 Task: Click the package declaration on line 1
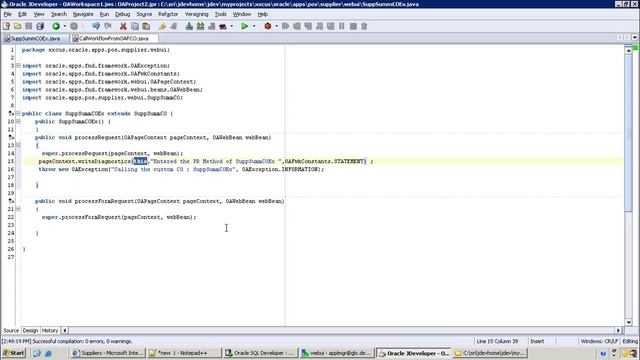point(96,50)
